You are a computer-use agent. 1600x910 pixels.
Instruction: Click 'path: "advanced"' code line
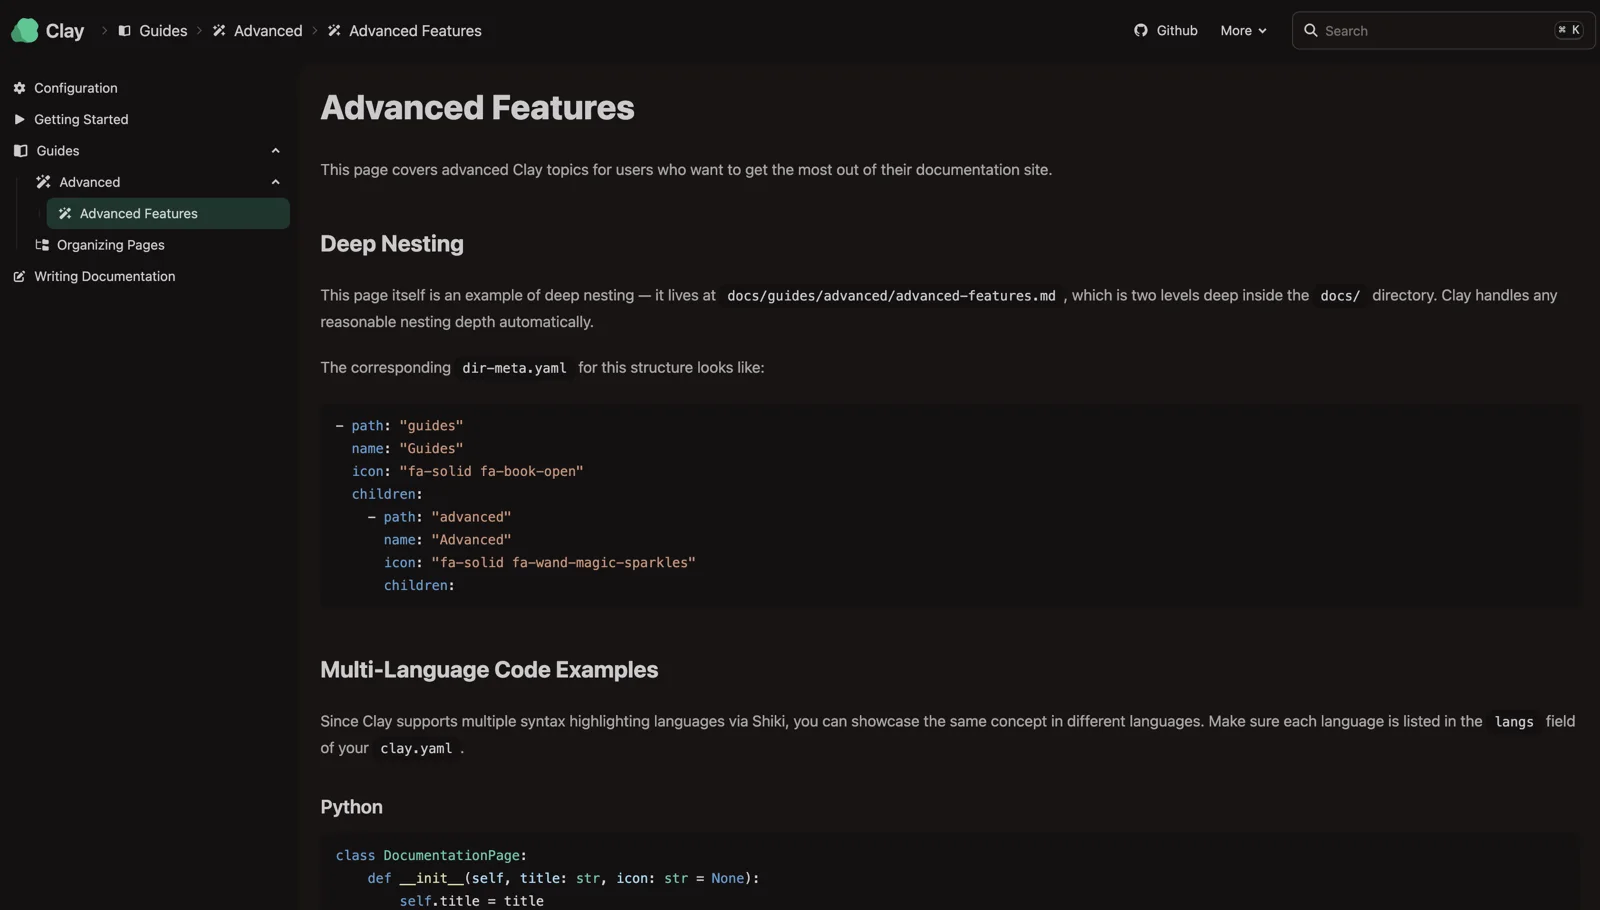tap(439, 517)
